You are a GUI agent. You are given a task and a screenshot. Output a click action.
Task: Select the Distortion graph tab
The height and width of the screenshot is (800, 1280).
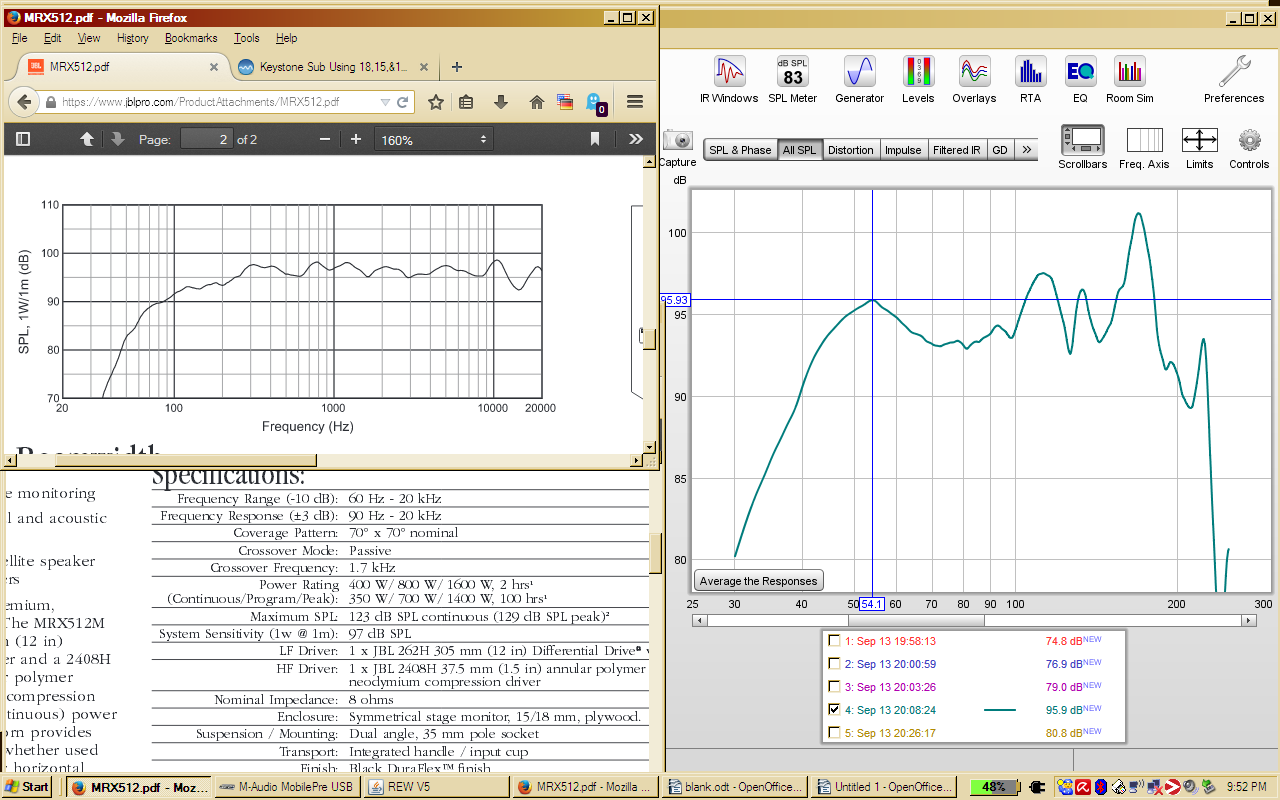pyautogui.click(x=851, y=150)
